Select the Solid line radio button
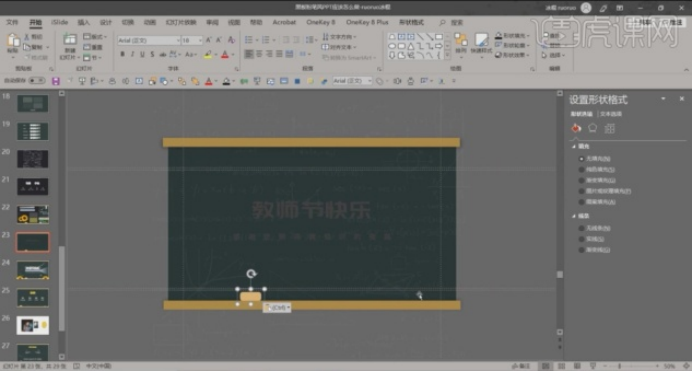Viewport: 692px width, 371px height. 581,239
